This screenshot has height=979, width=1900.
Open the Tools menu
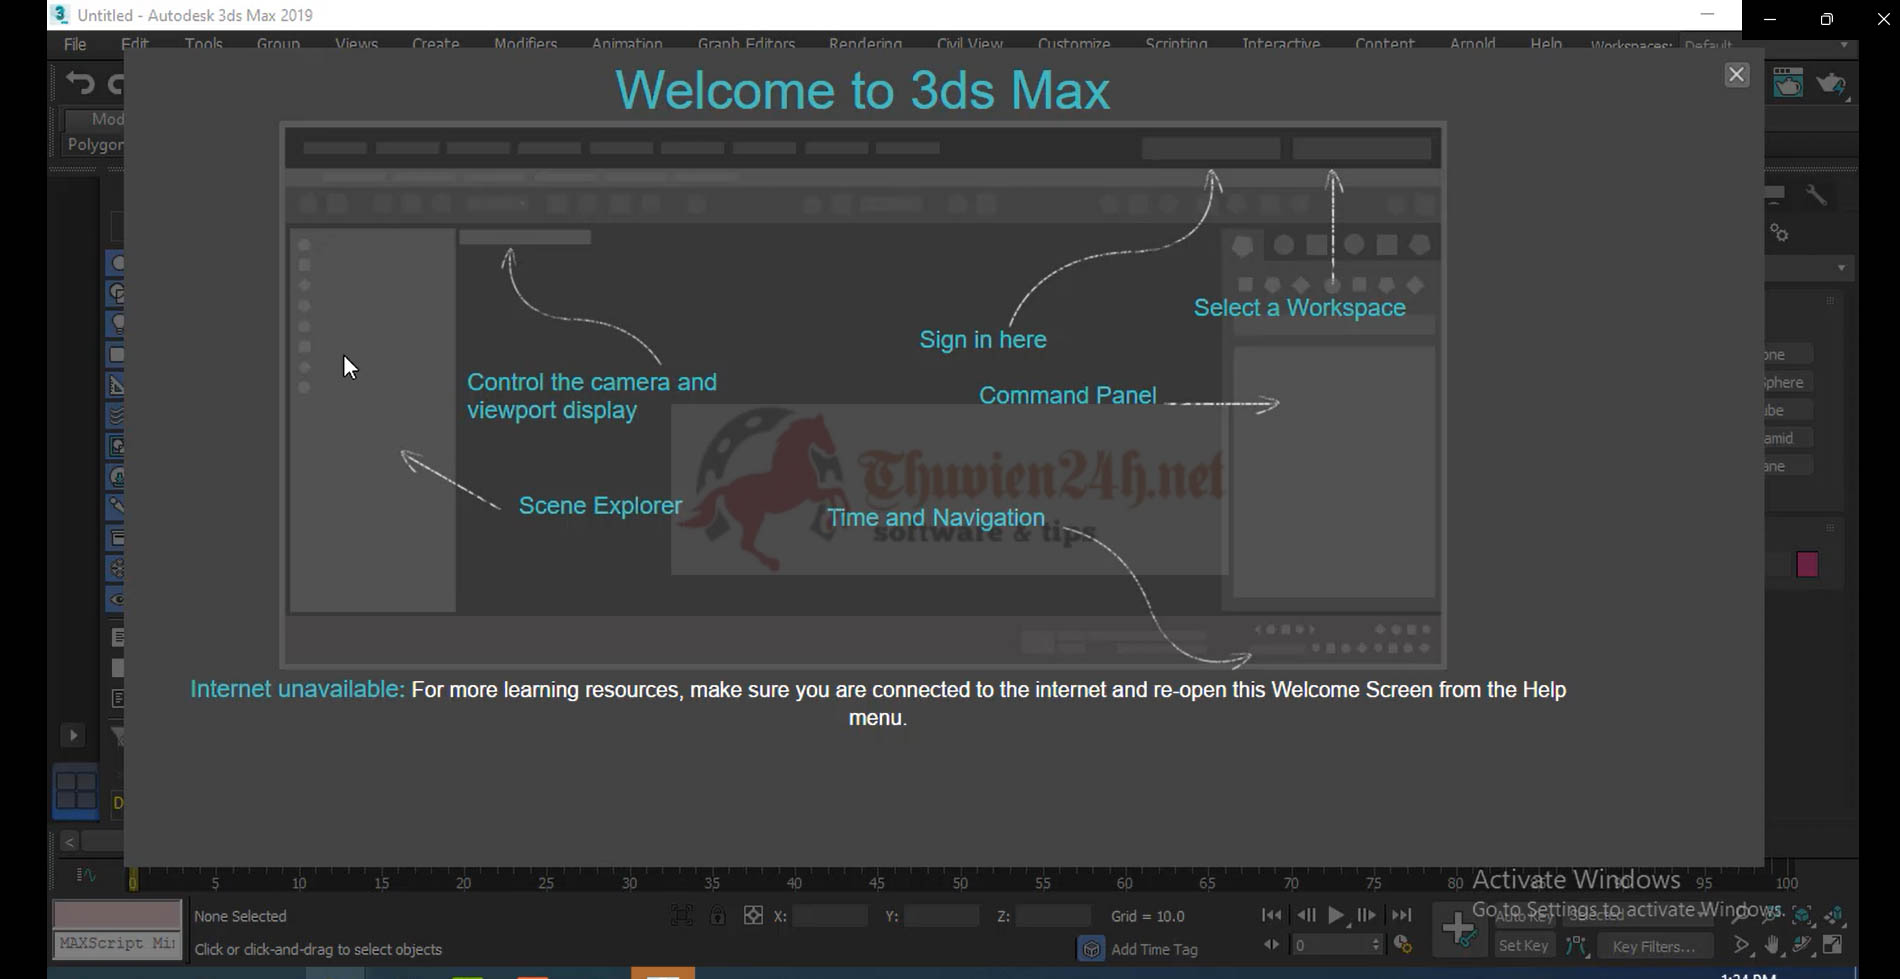203,44
